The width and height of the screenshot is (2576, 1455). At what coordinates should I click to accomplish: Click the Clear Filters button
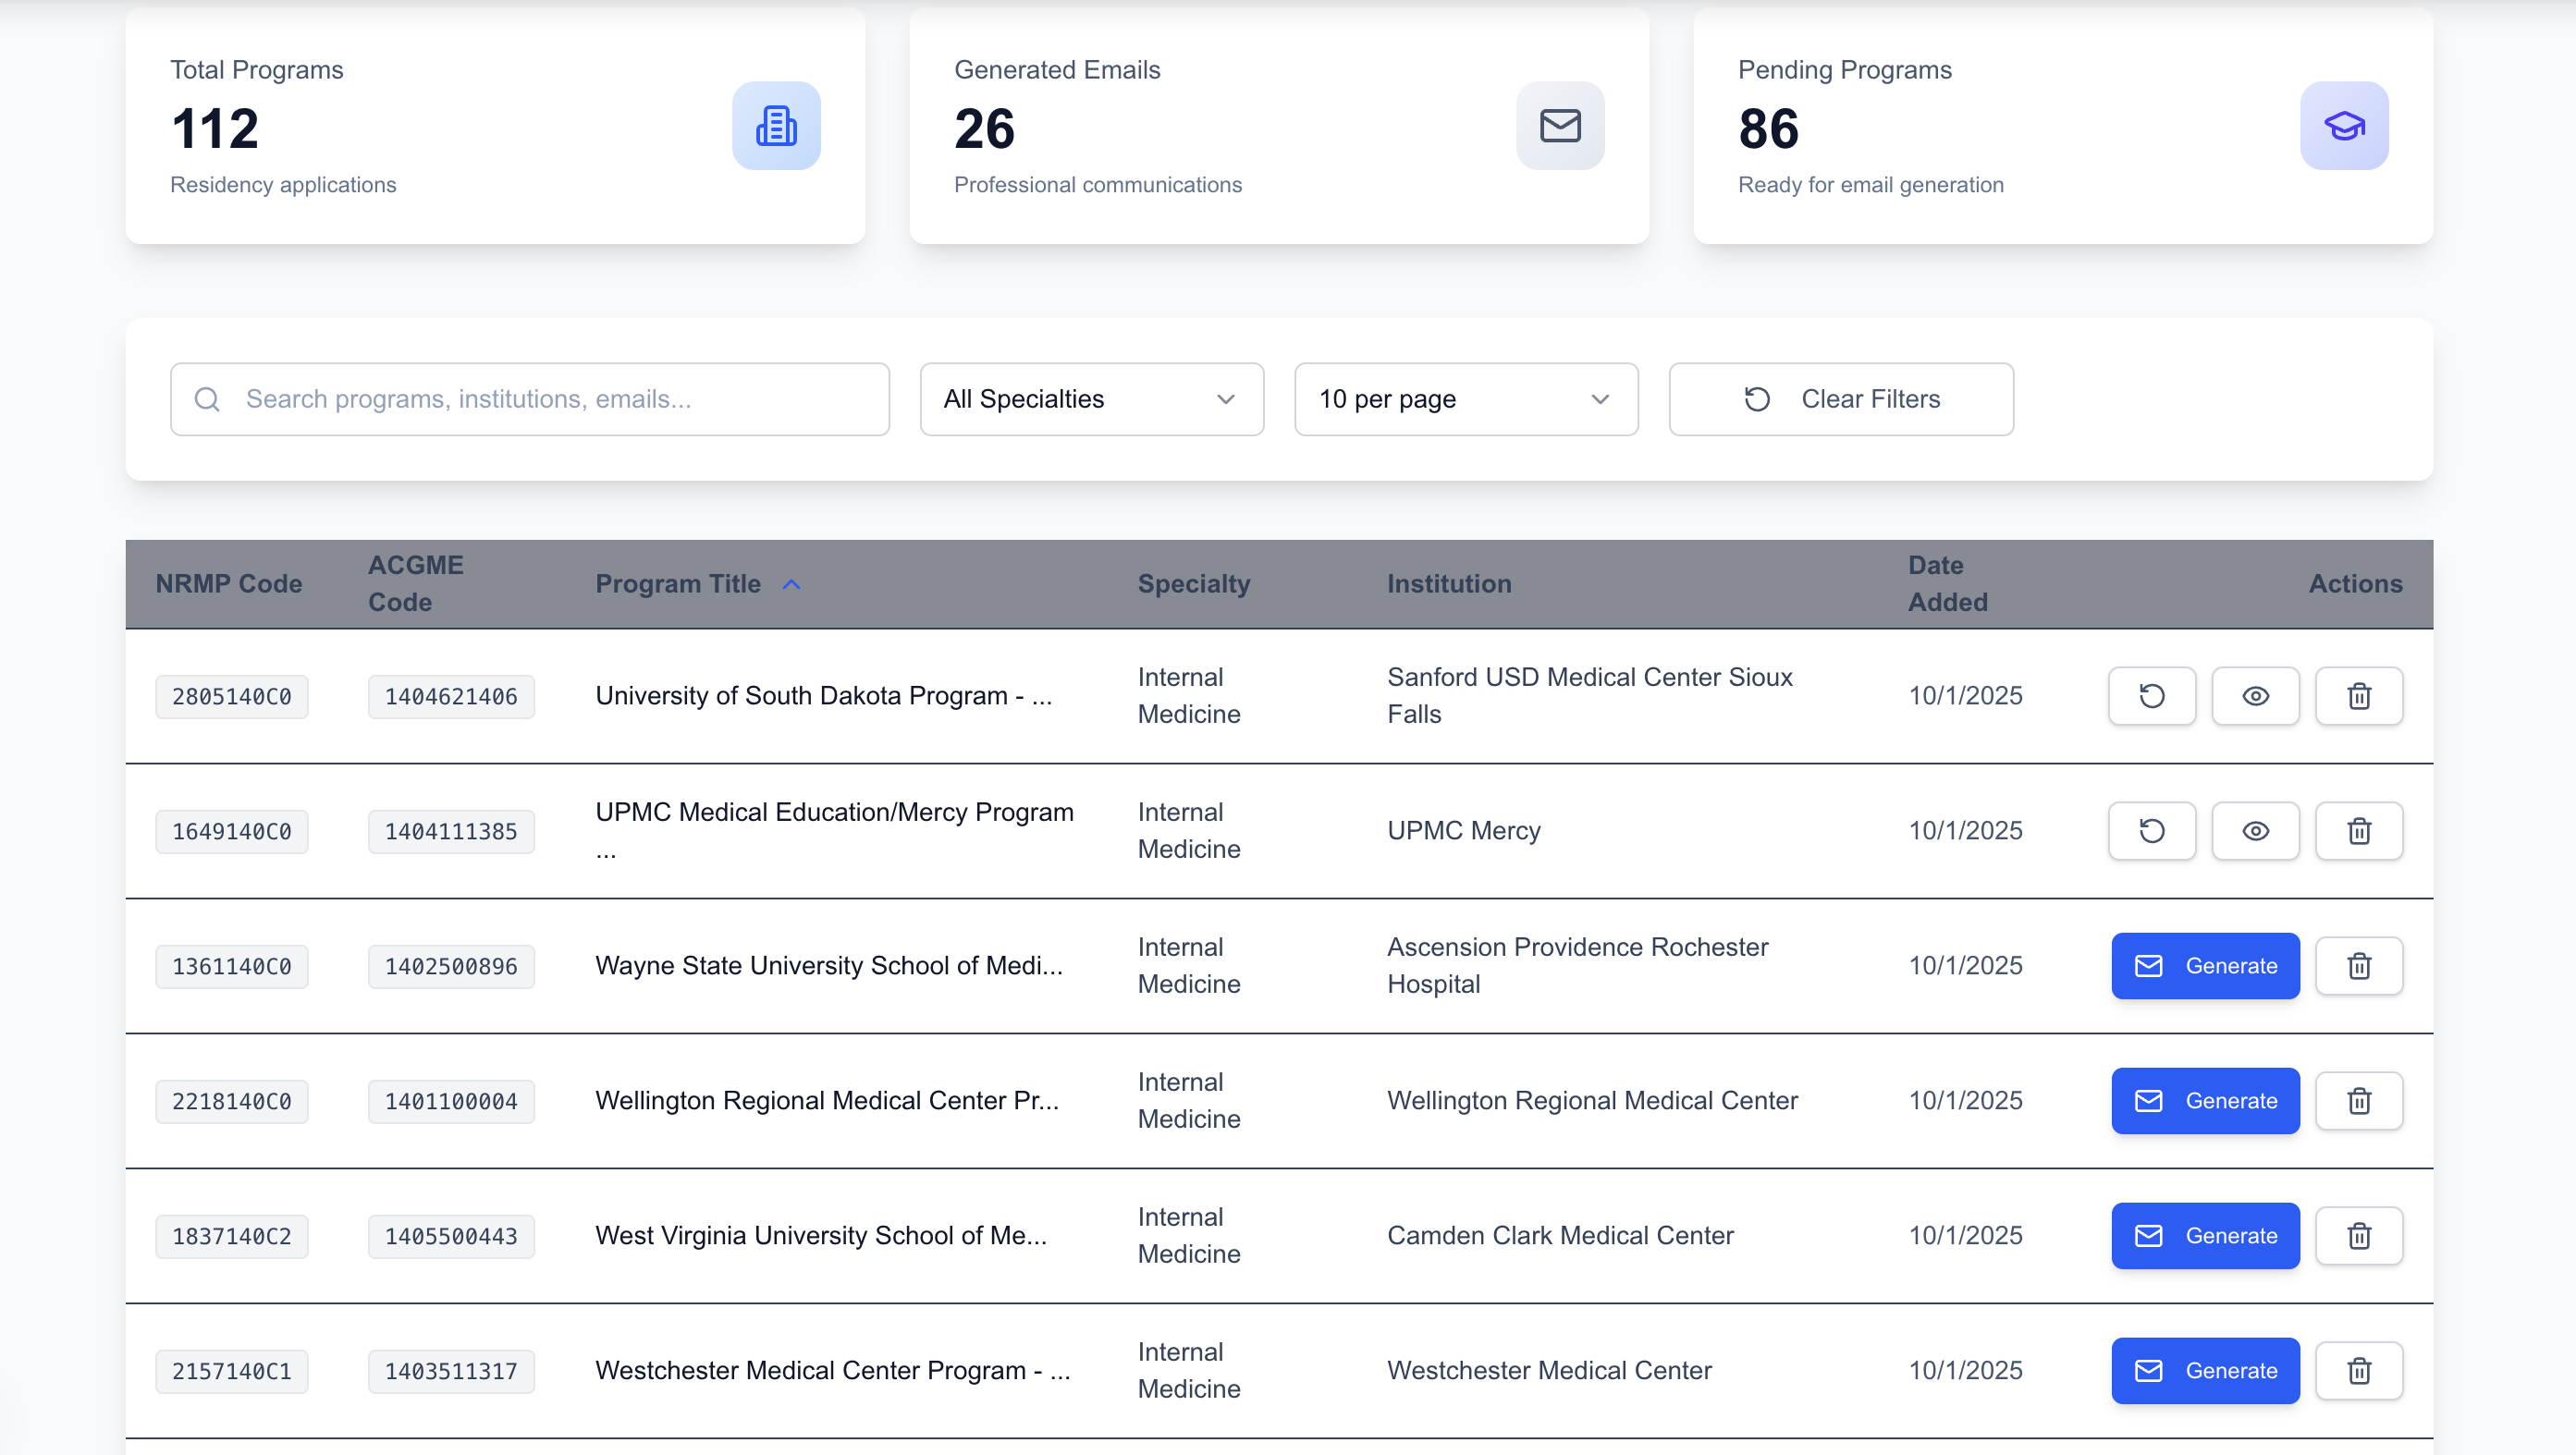(x=1841, y=398)
